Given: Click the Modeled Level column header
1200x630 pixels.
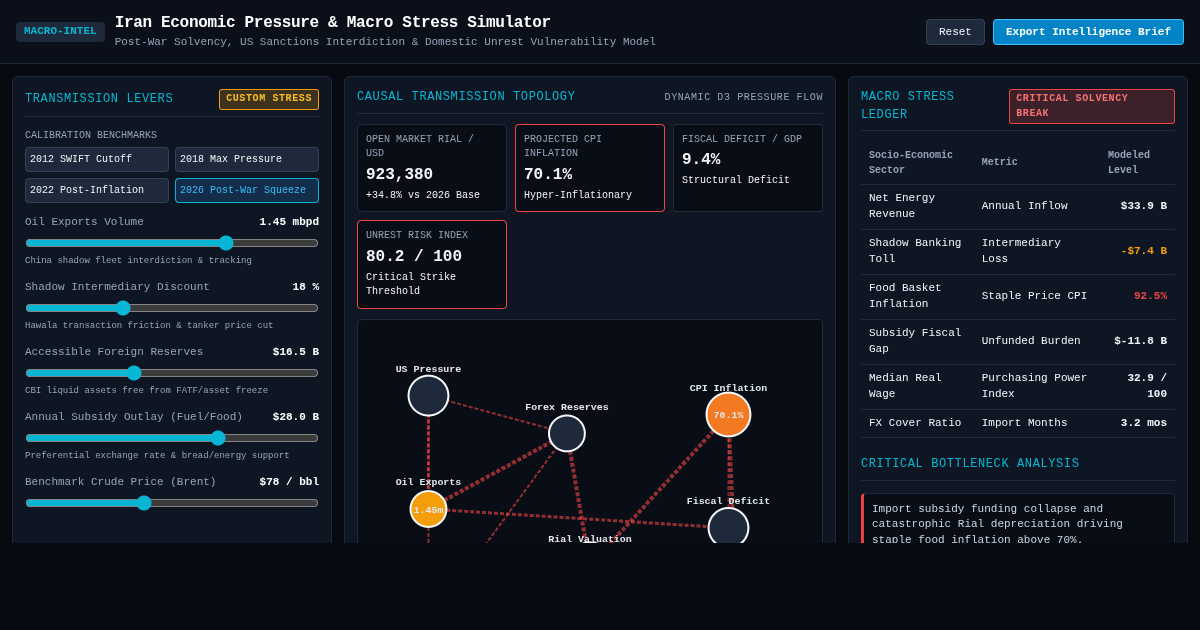Looking at the screenshot, I should pyautogui.click(x=1129, y=163).
